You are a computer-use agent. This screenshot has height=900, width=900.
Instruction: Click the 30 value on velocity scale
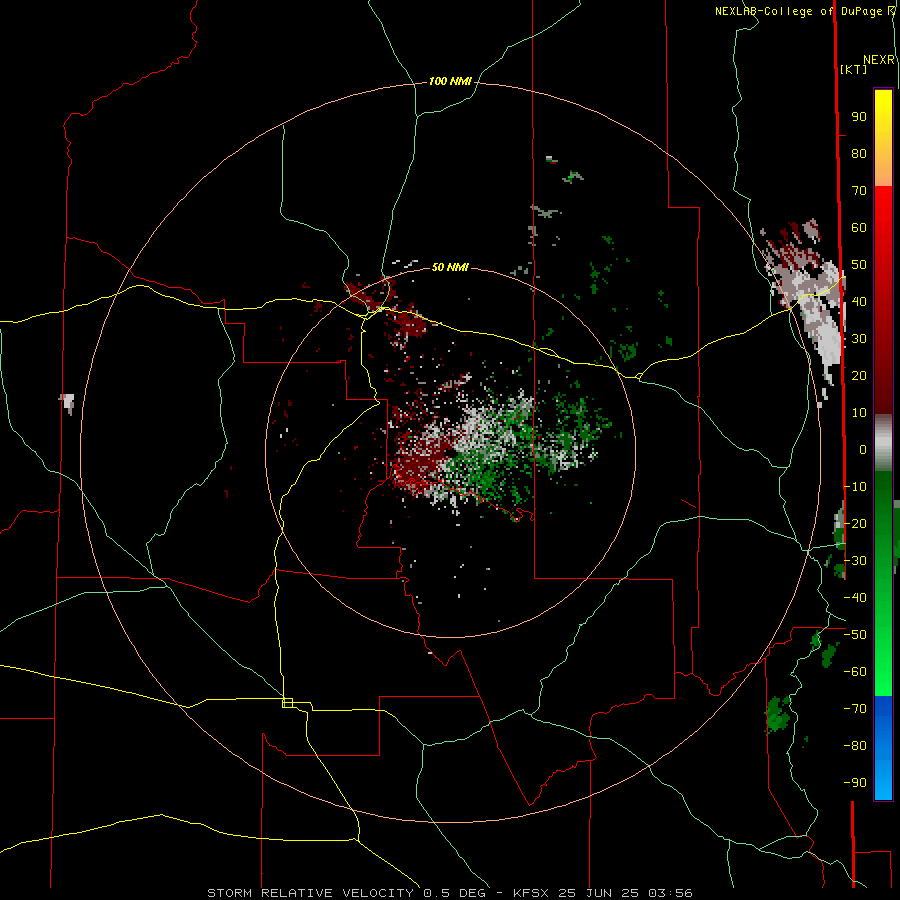[859, 339]
